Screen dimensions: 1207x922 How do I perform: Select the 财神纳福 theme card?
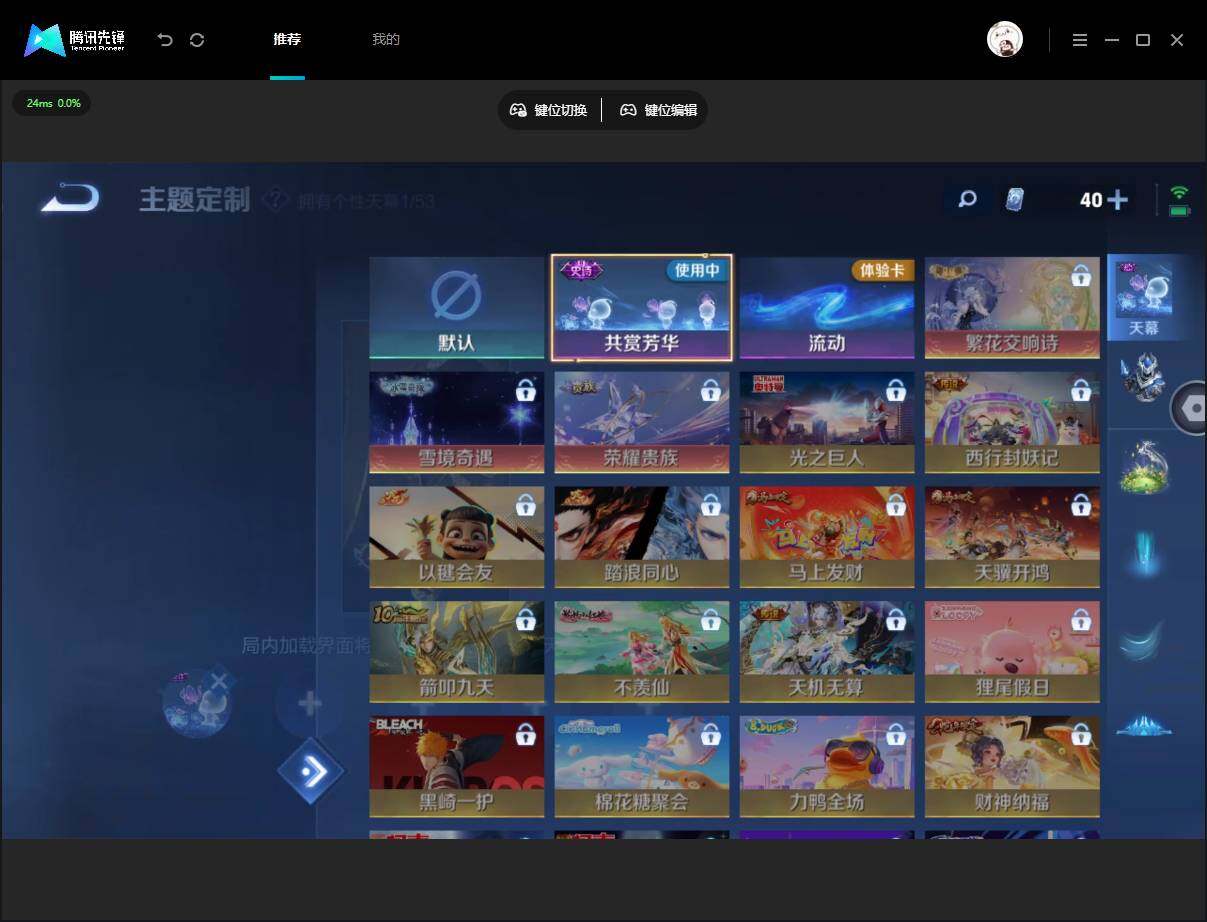coord(1012,767)
